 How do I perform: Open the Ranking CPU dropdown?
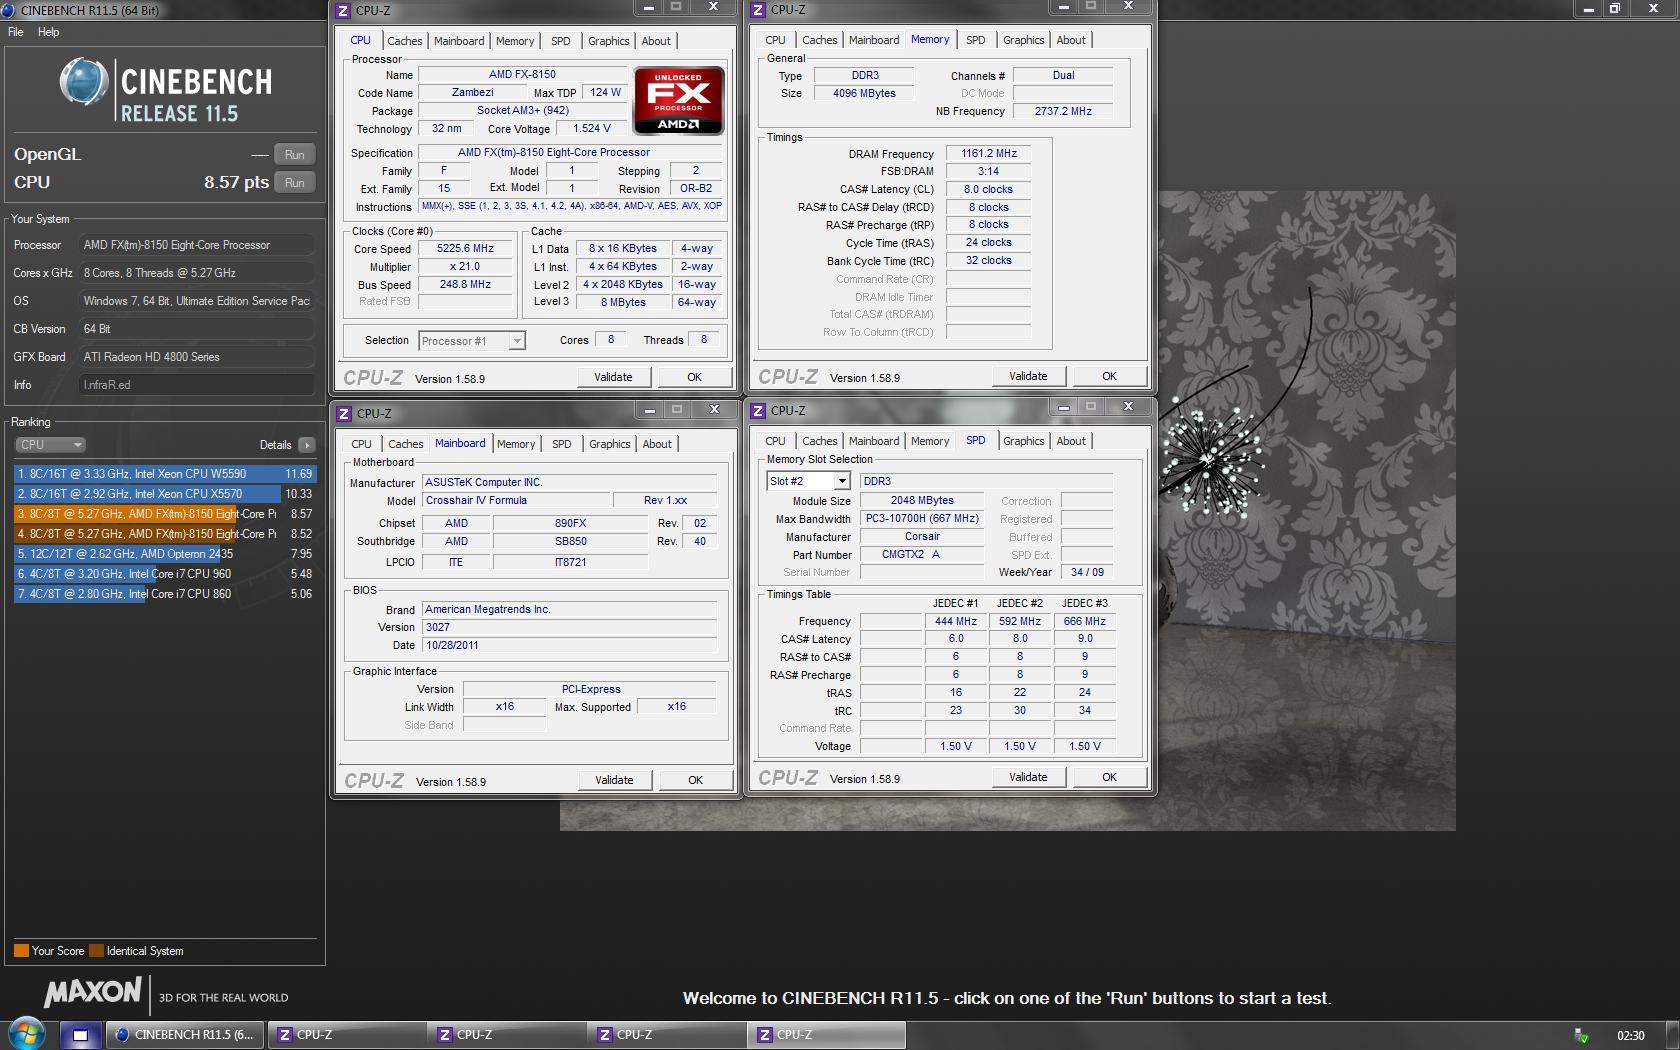coord(50,445)
